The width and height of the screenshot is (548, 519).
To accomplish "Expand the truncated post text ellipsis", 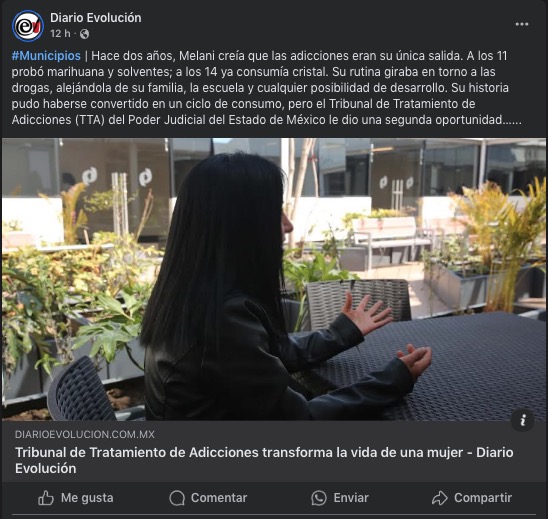I will pos(512,121).
